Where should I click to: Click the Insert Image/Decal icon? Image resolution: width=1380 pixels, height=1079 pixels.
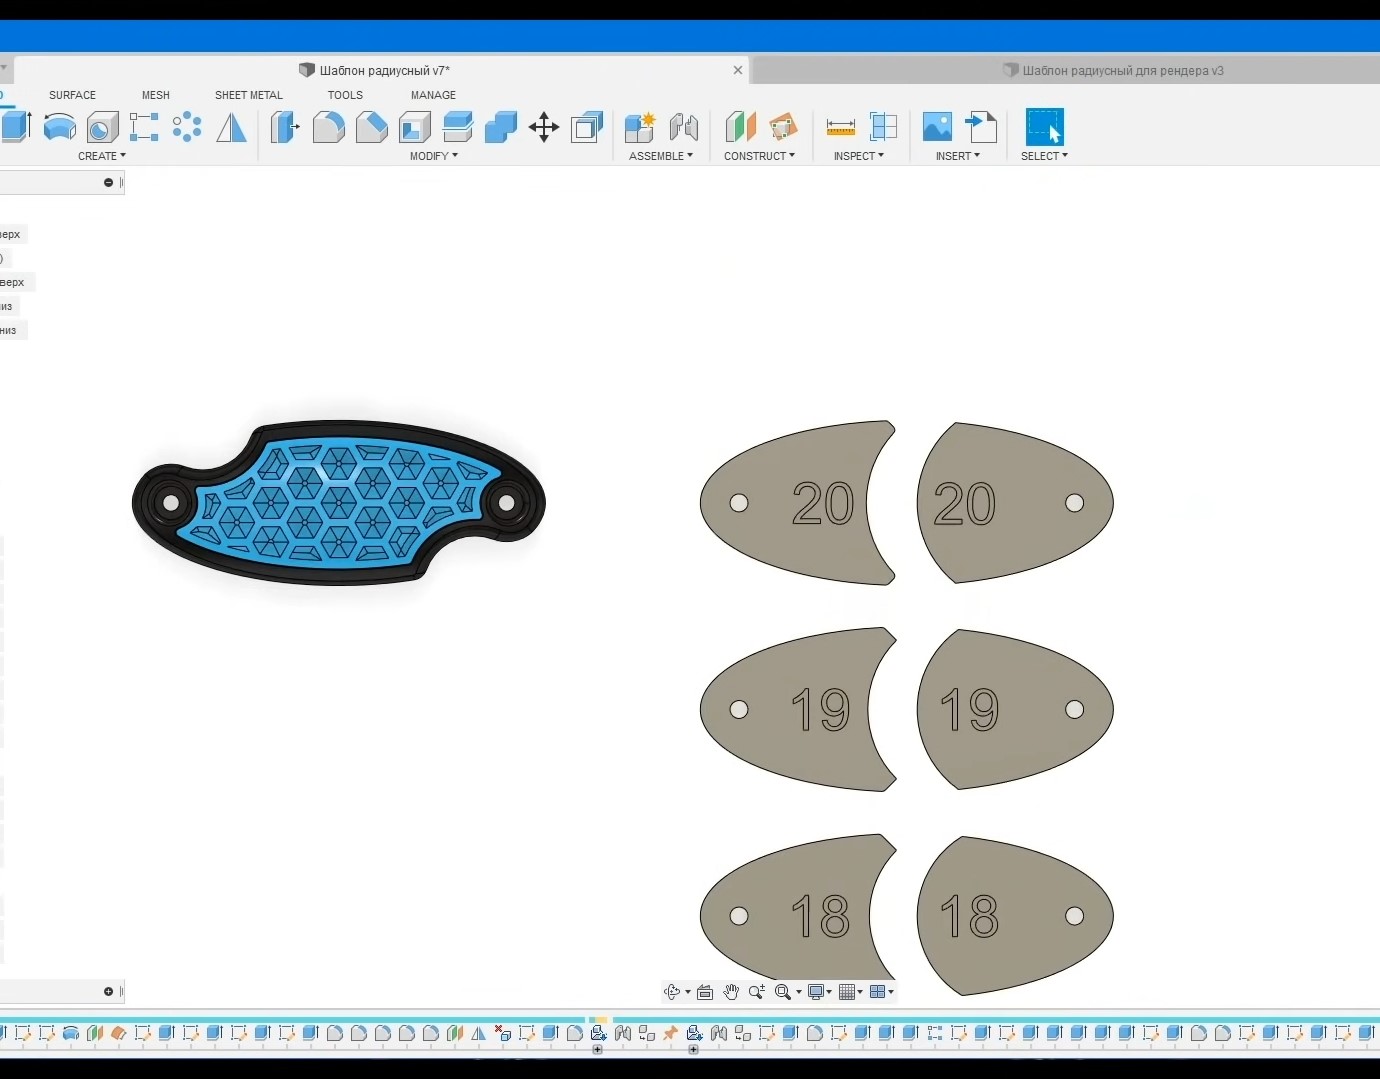tap(937, 127)
